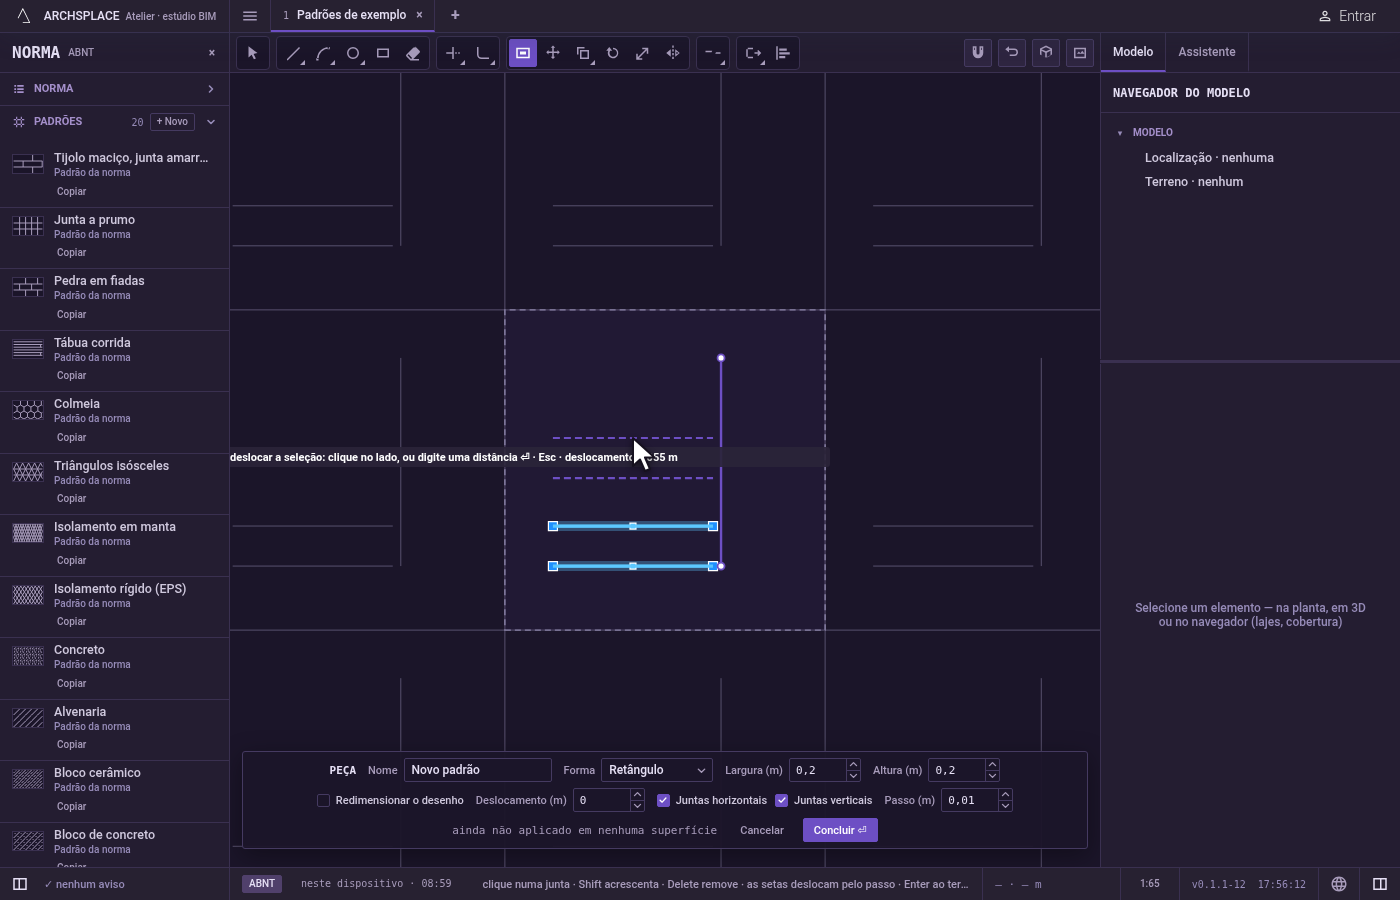Click the undo arrow icon

pos(1012,53)
